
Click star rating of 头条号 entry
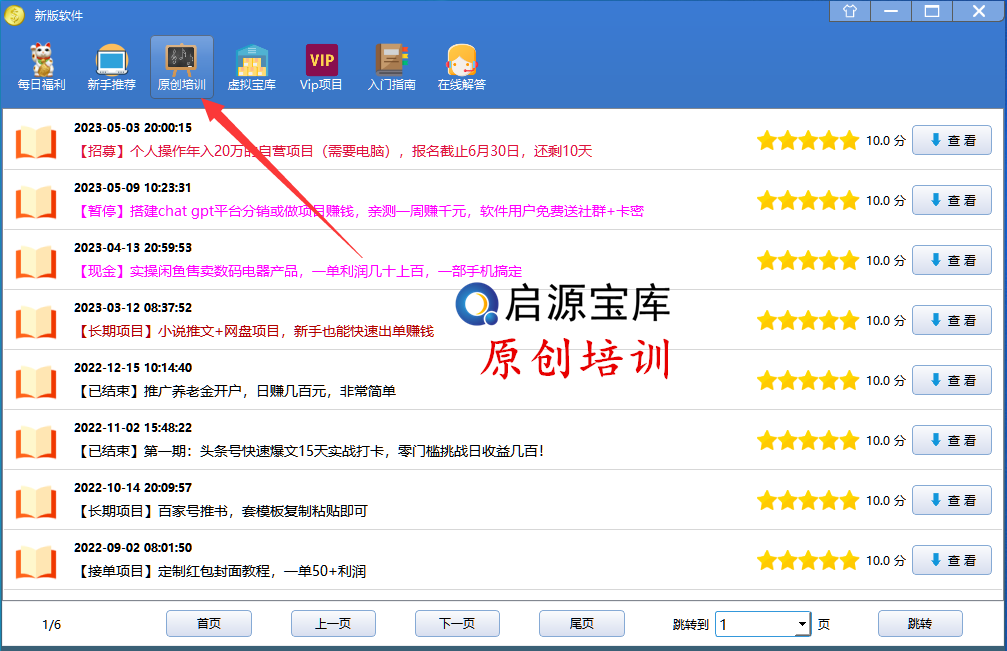click(x=808, y=440)
